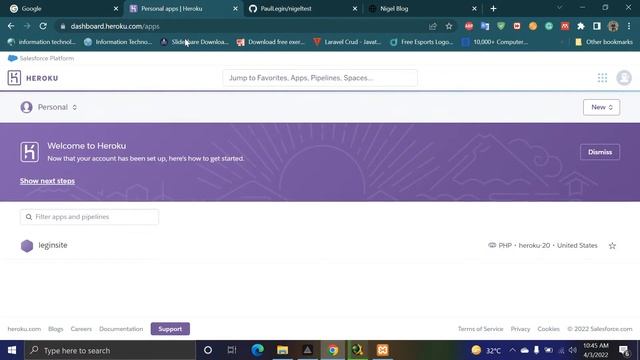640x360 pixels.
Task: Click the ABP extension icon
Action: [469, 26]
